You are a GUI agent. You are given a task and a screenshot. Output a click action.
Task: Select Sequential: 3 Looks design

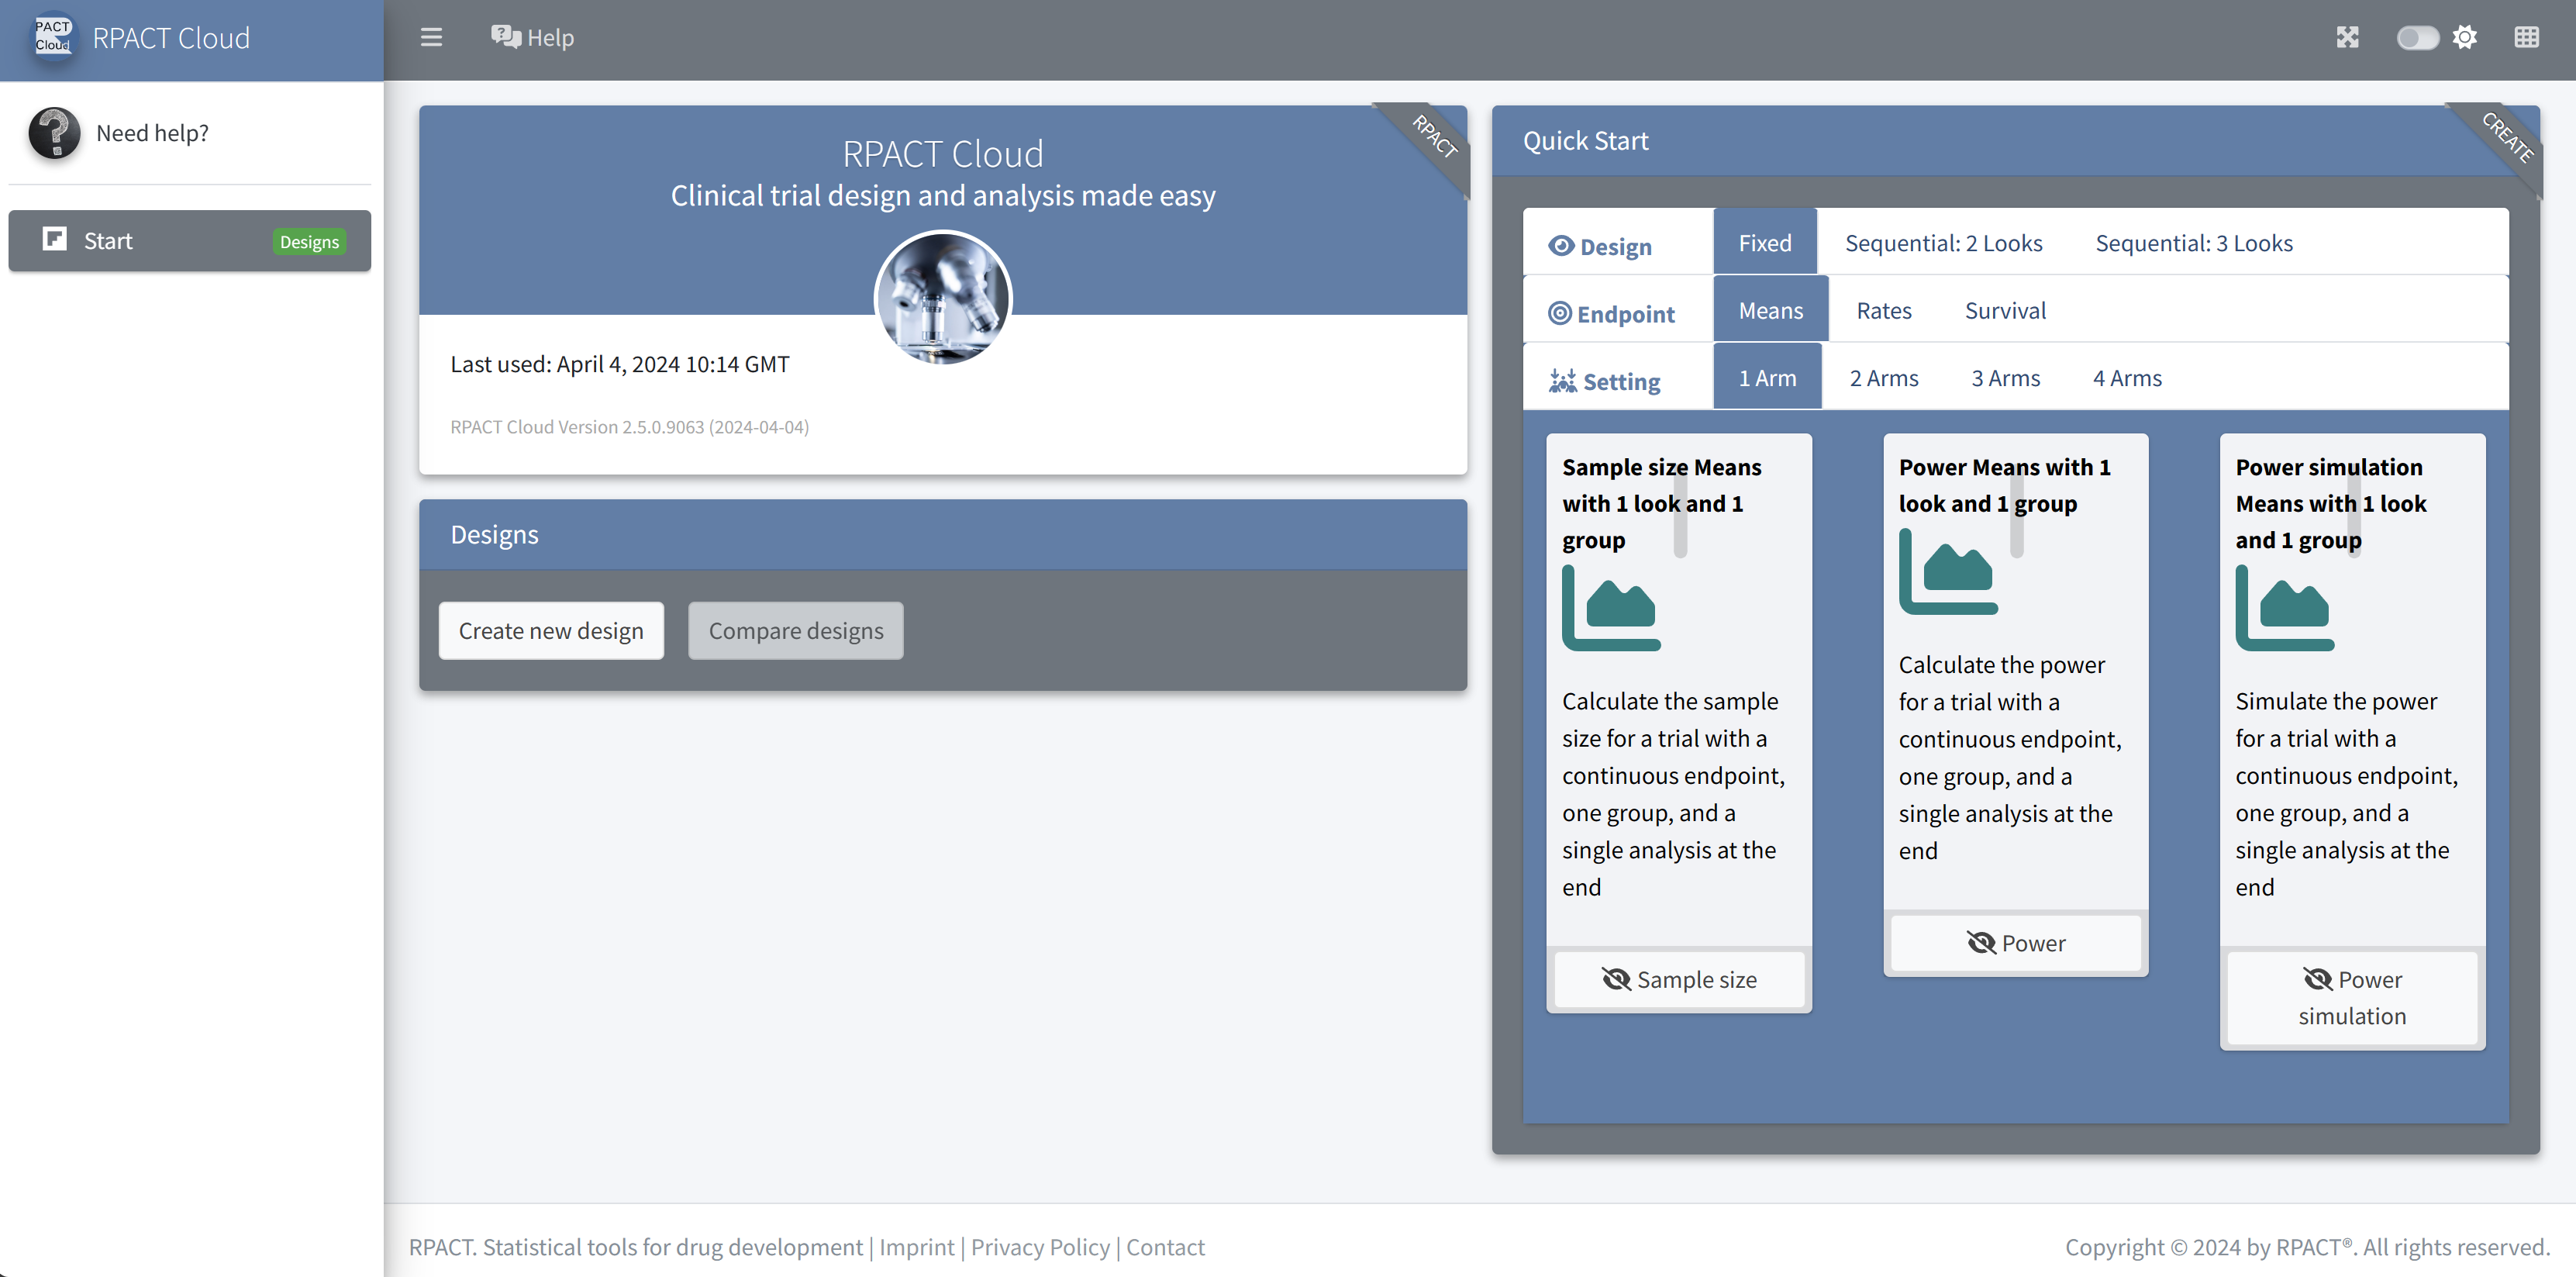click(2193, 243)
